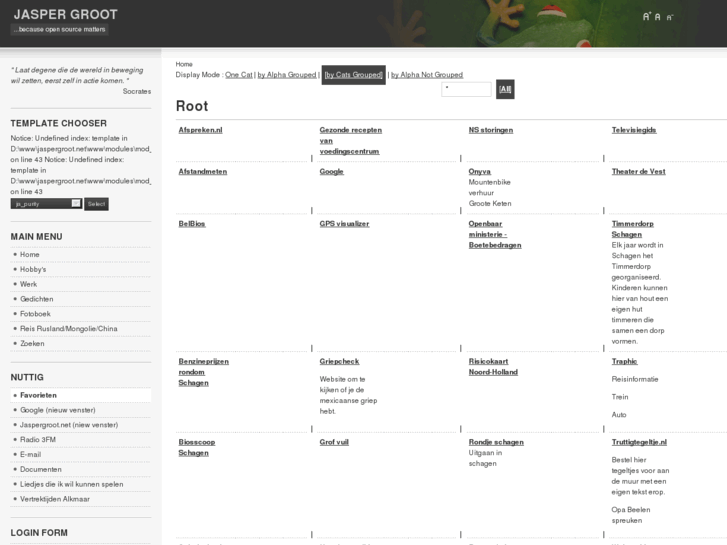
Task: Open the Werk menu item
Action: pos(28,284)
